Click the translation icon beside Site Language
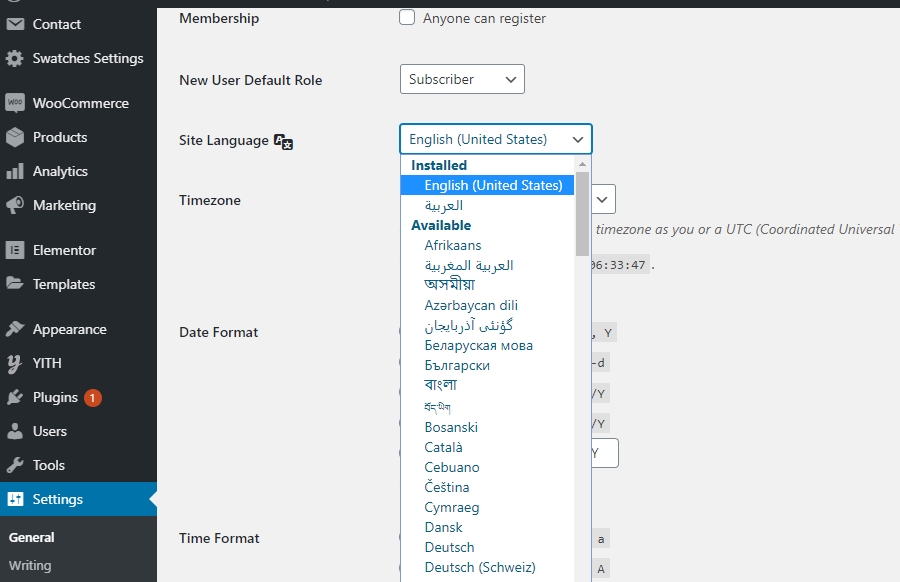 [284, 141]
